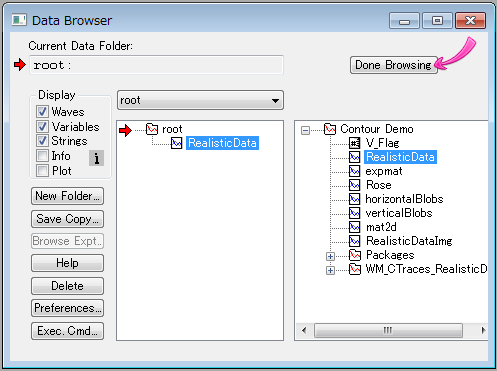Close the Data Browser window
Viewport: 497px width, 371px height.
470,21
